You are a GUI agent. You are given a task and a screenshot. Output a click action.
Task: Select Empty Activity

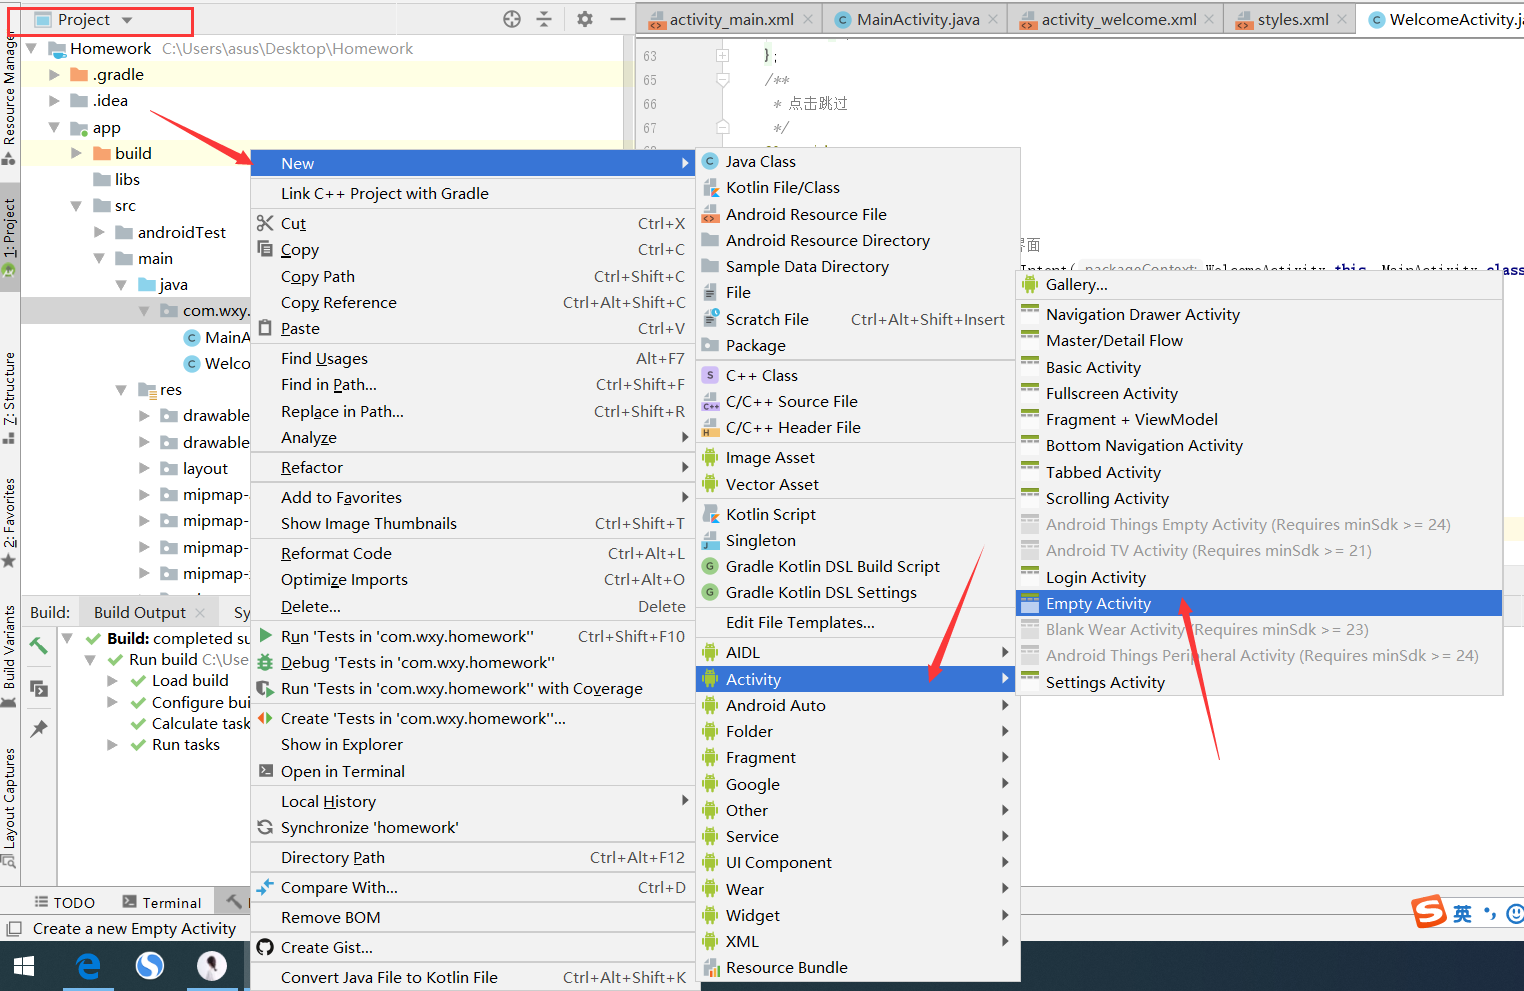pos(1259,603)
